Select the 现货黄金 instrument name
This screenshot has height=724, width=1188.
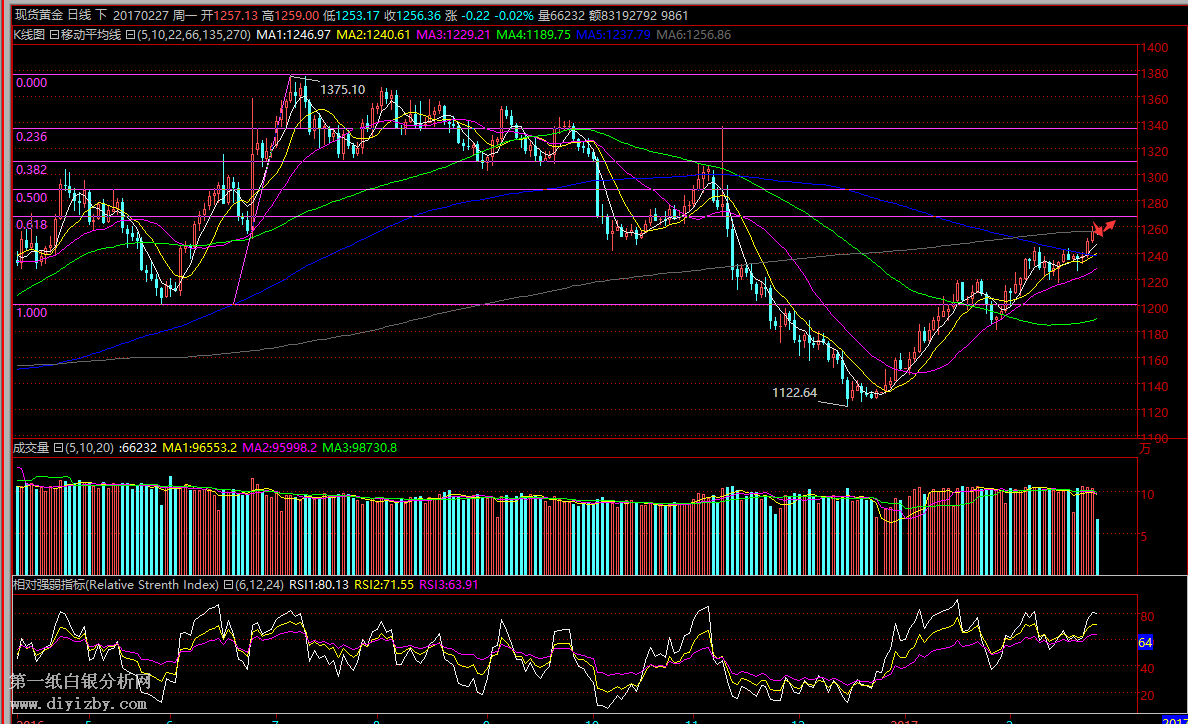tap(39, 15)
